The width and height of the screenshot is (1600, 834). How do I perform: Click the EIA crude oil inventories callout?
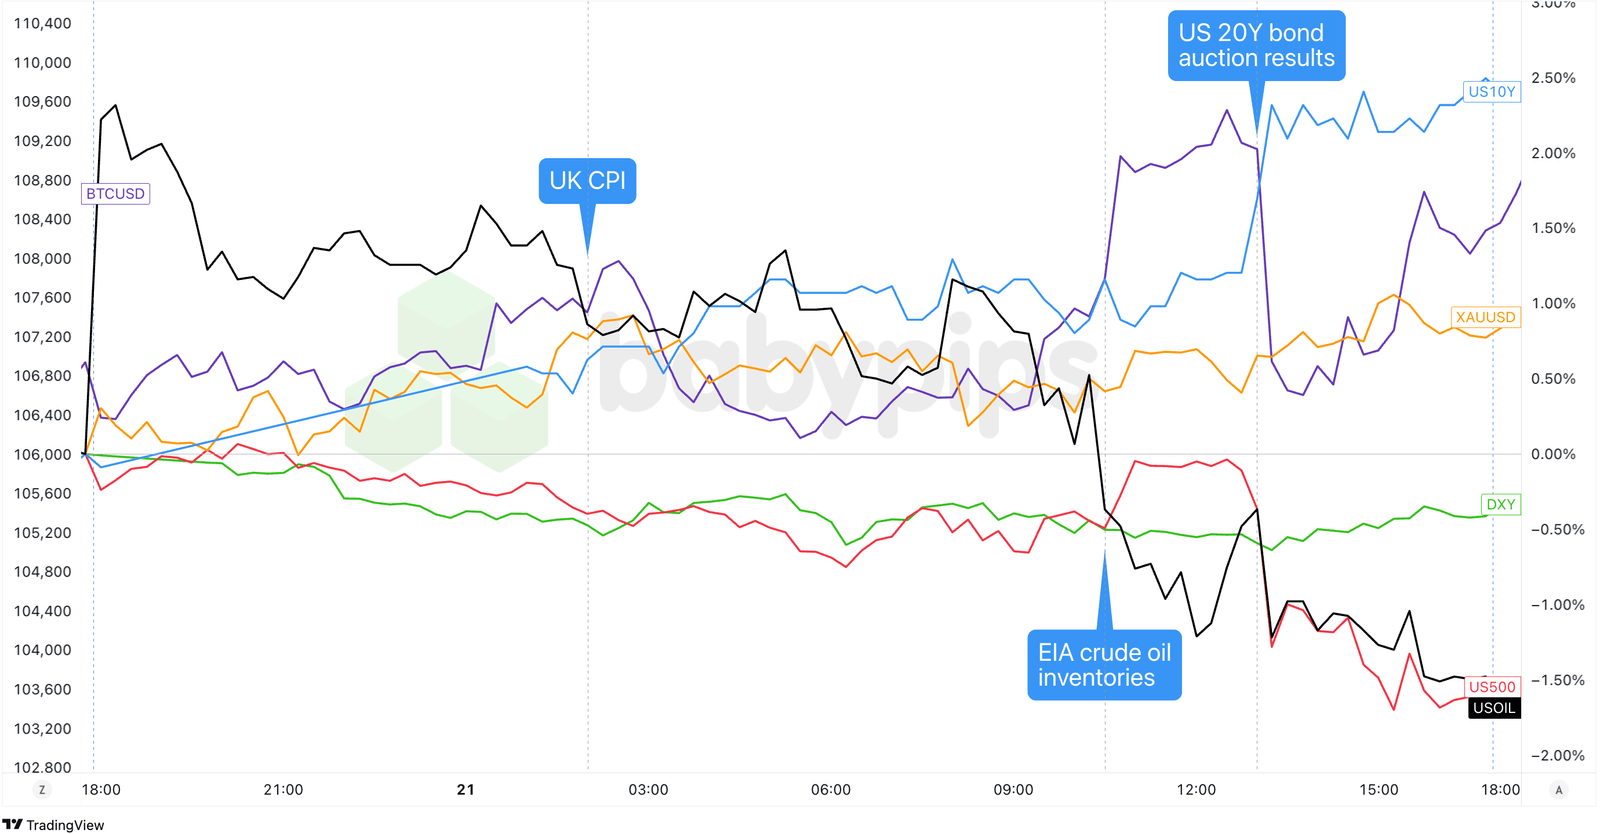pyautogui.click(x=1104, y=665)
